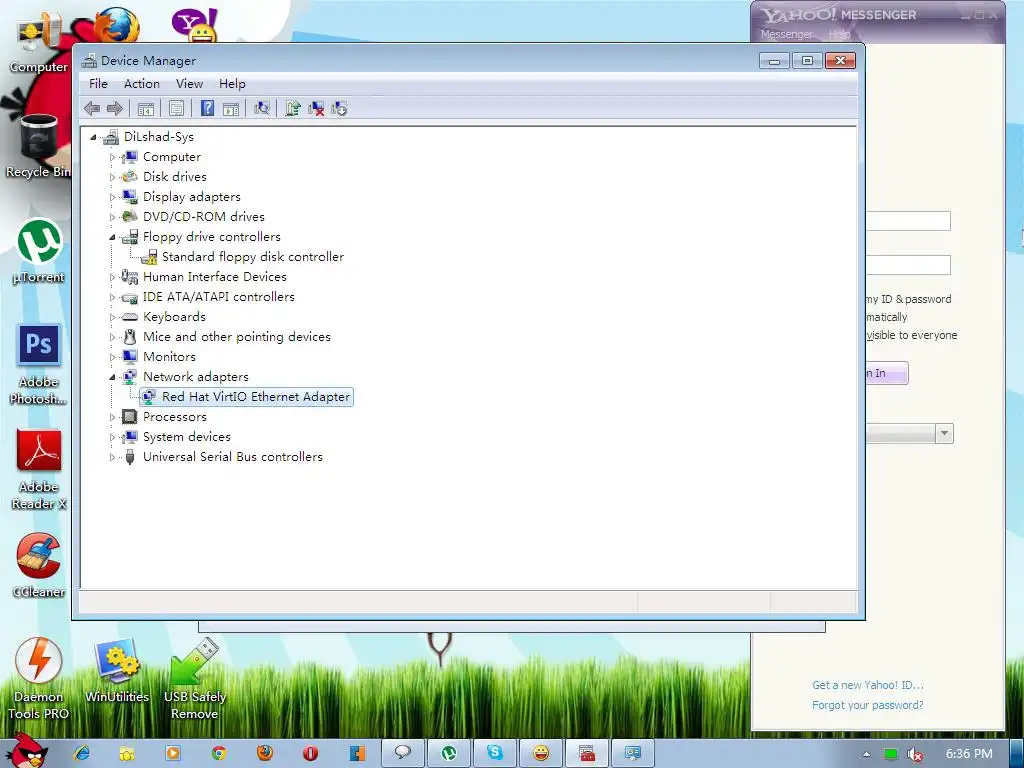Select the Daemon Tools PRO desktop icon
The image size is (1024, 768).
39,679
